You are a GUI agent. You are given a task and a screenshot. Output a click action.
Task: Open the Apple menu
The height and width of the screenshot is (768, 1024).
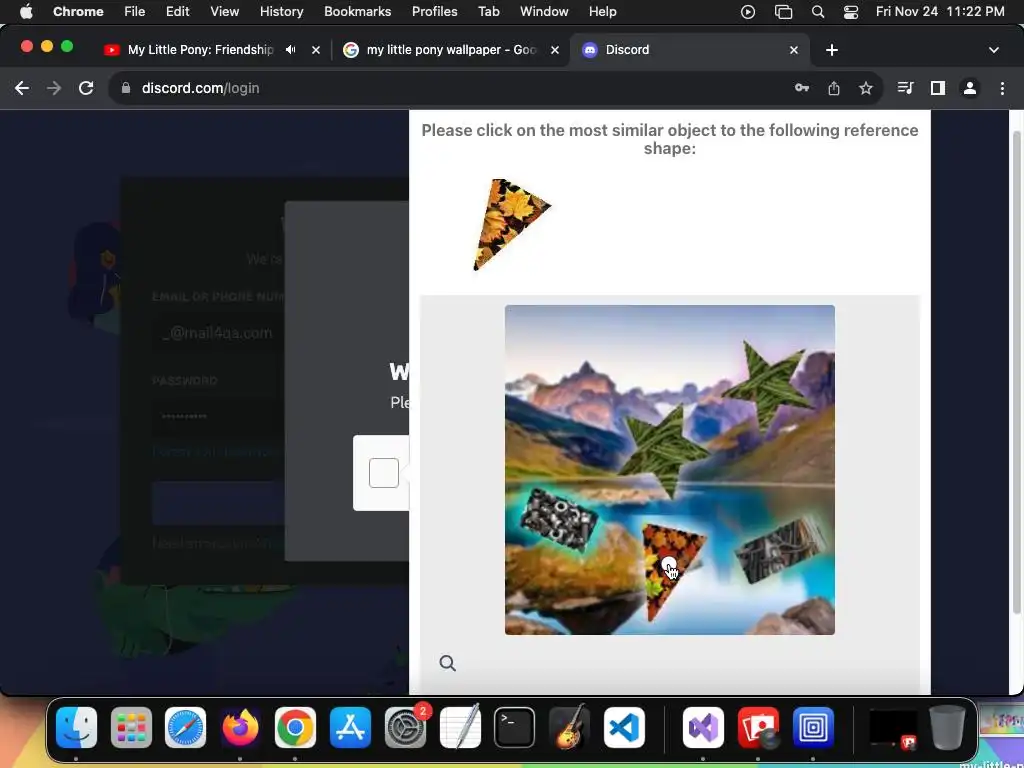click(x=26, y=12)
